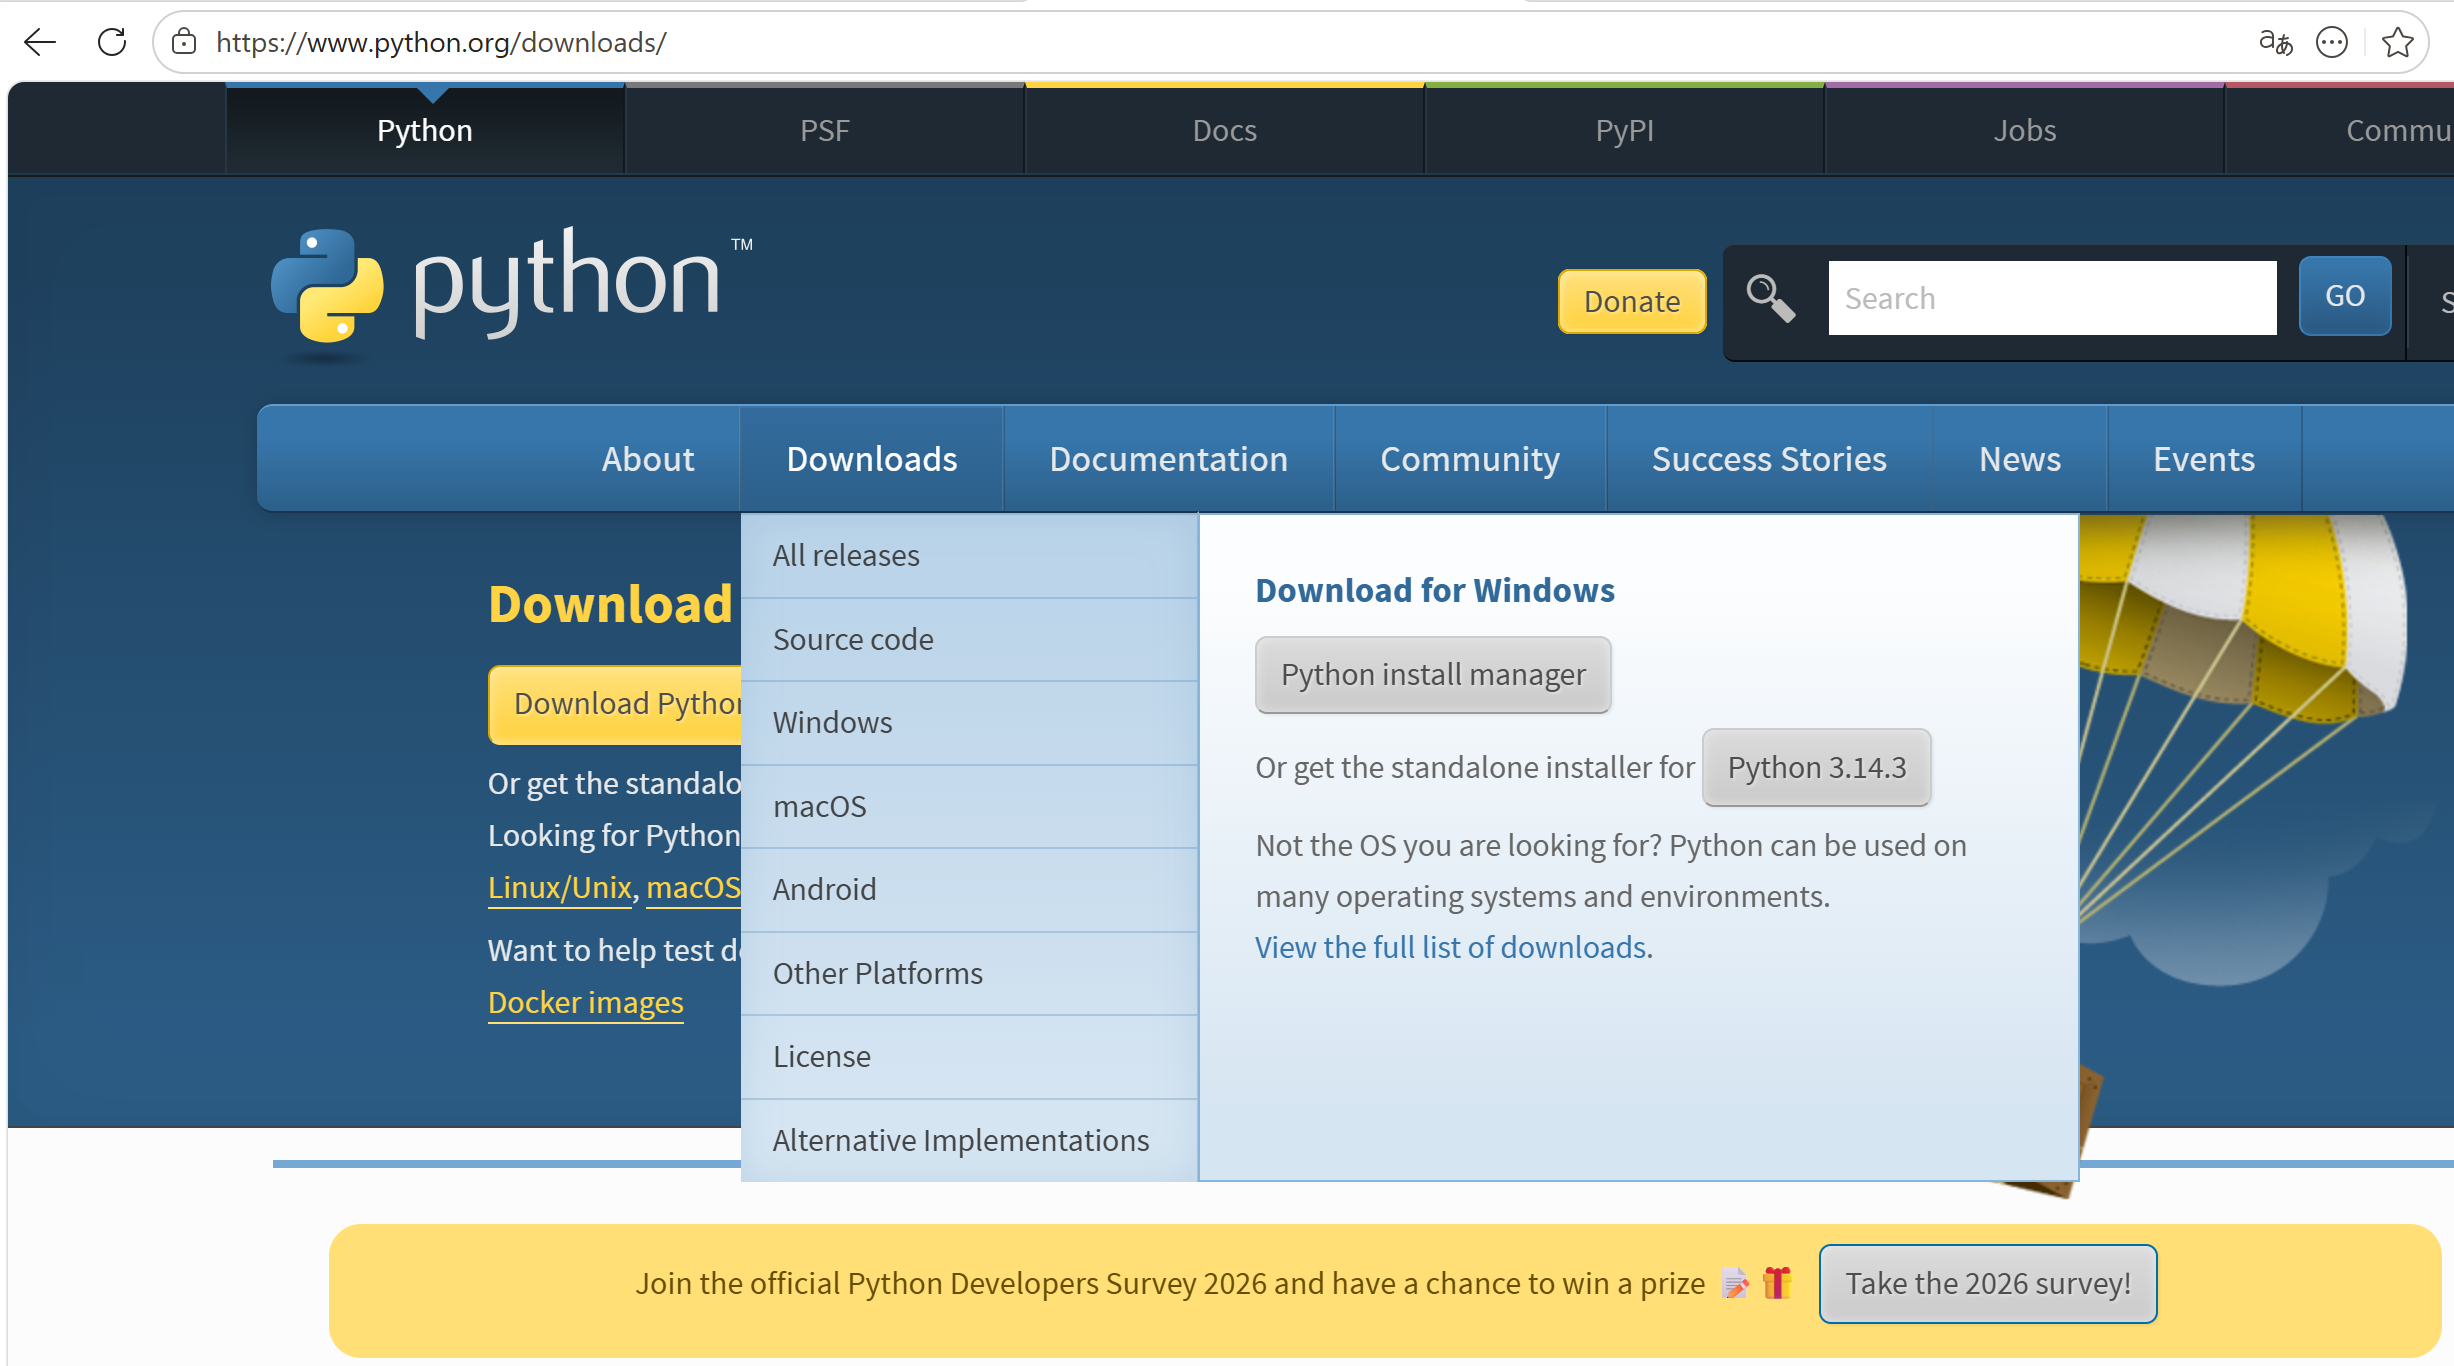The image size is (2454, 1366).
Task: Click the magnifying glass search icon
Action: 1770,299
